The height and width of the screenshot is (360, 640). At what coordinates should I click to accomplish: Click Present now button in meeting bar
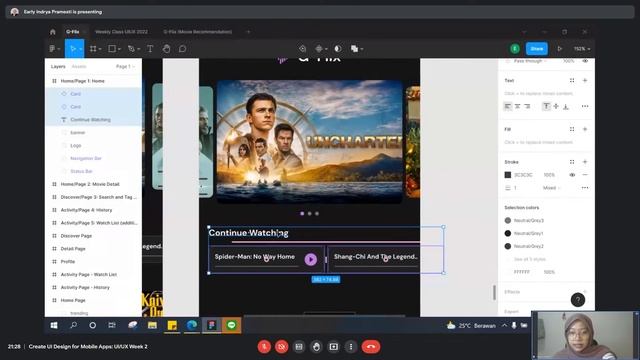333,347
